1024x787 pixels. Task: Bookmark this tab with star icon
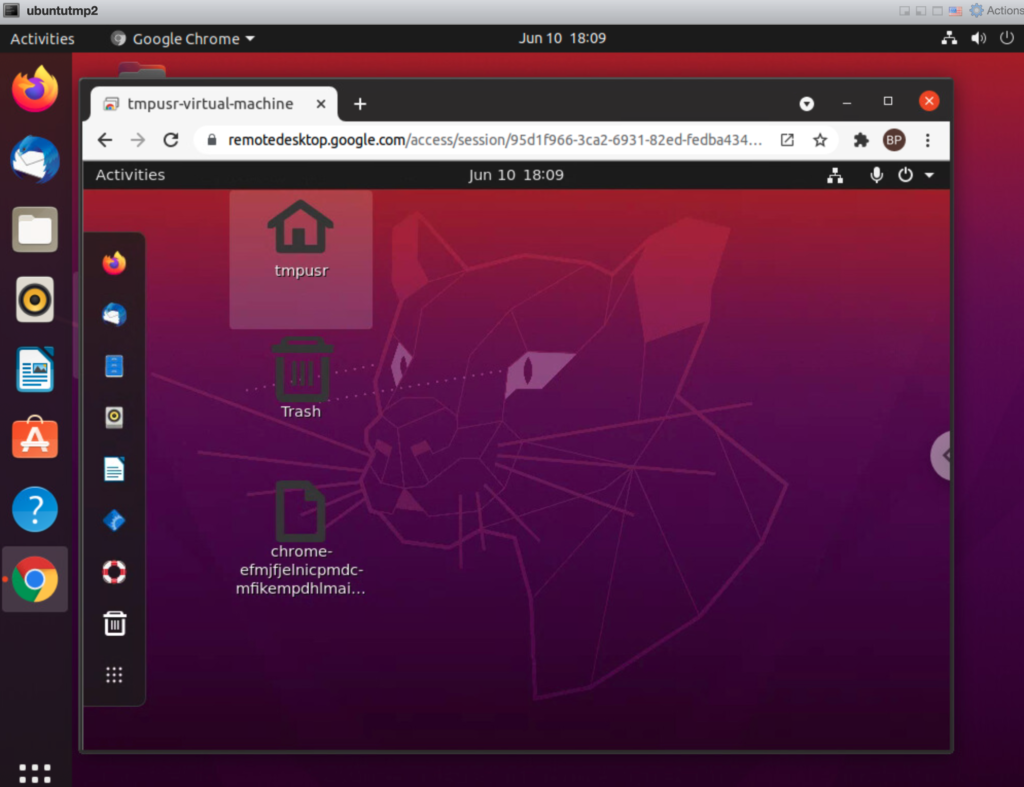click(x=820, y=140)
